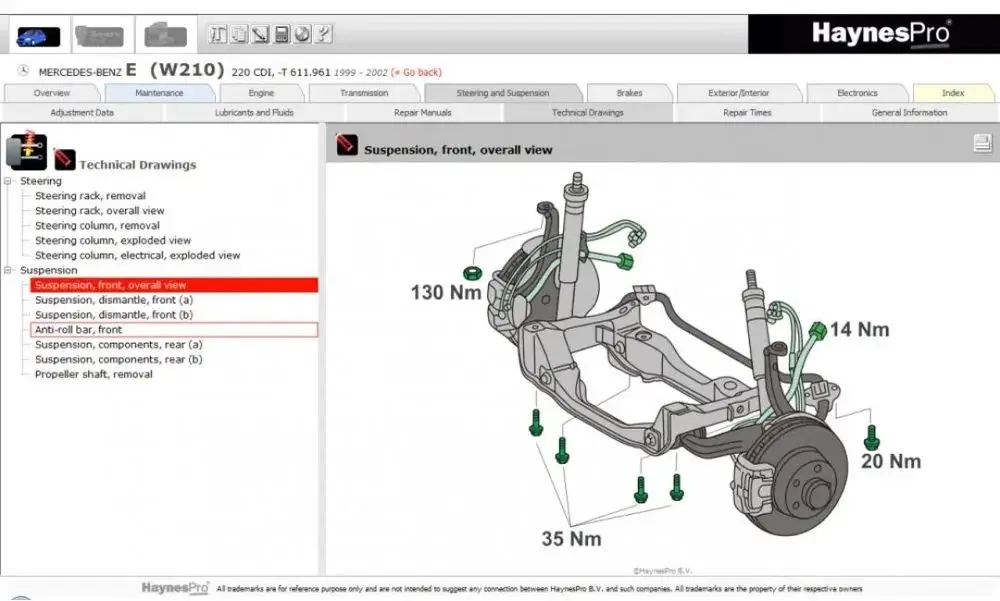Viewport: 1000px width, 601px height.
Task: Click the 20 Nm torque label
Action: pyautogui.click(x=891, y=461)
